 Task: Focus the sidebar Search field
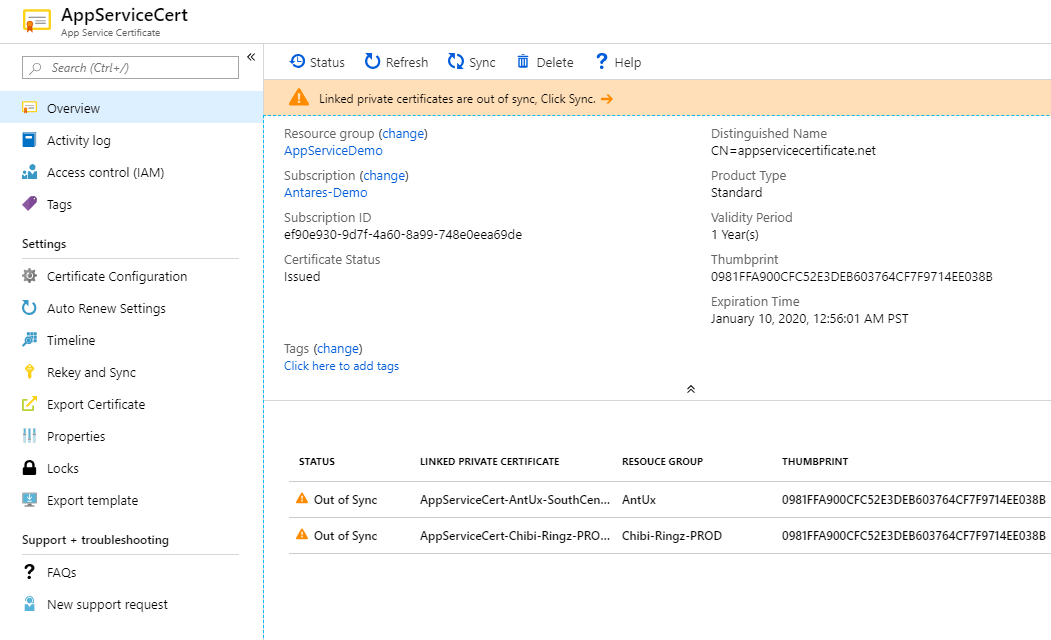point(131,67)
